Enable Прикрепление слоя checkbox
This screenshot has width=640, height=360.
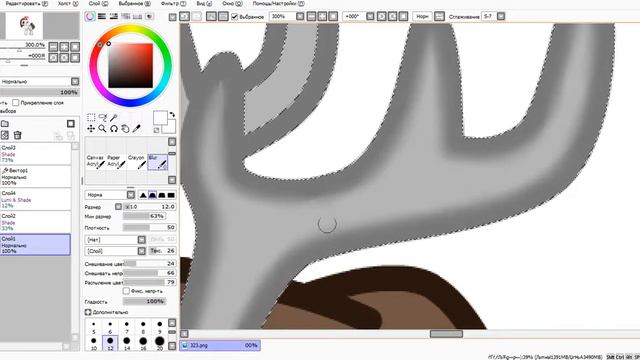tap(16, 102)
